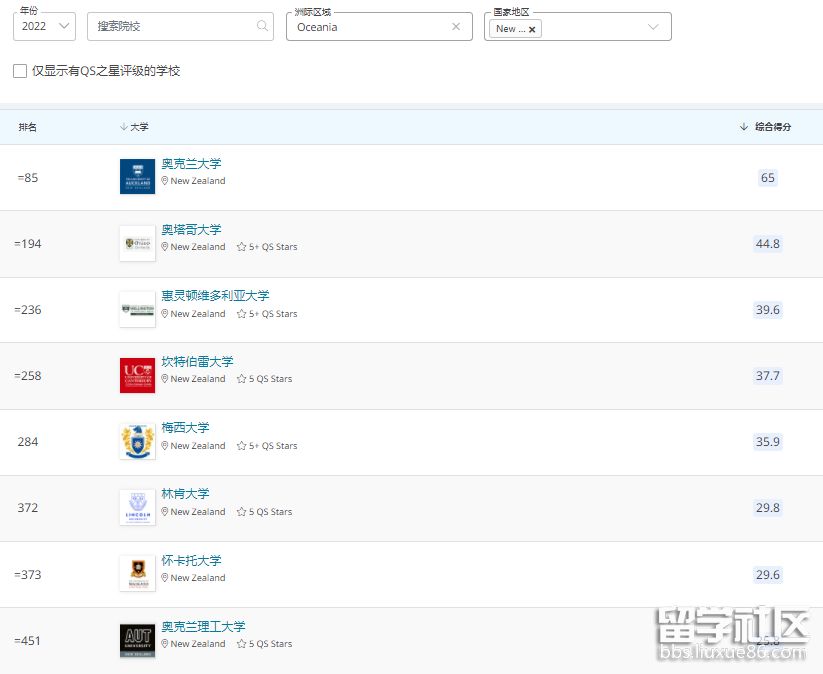Image resolution: width=823 pixels, height=674 pixels.
Task: Click the University of Auckland logo
Action: click(x=137, y=176)
